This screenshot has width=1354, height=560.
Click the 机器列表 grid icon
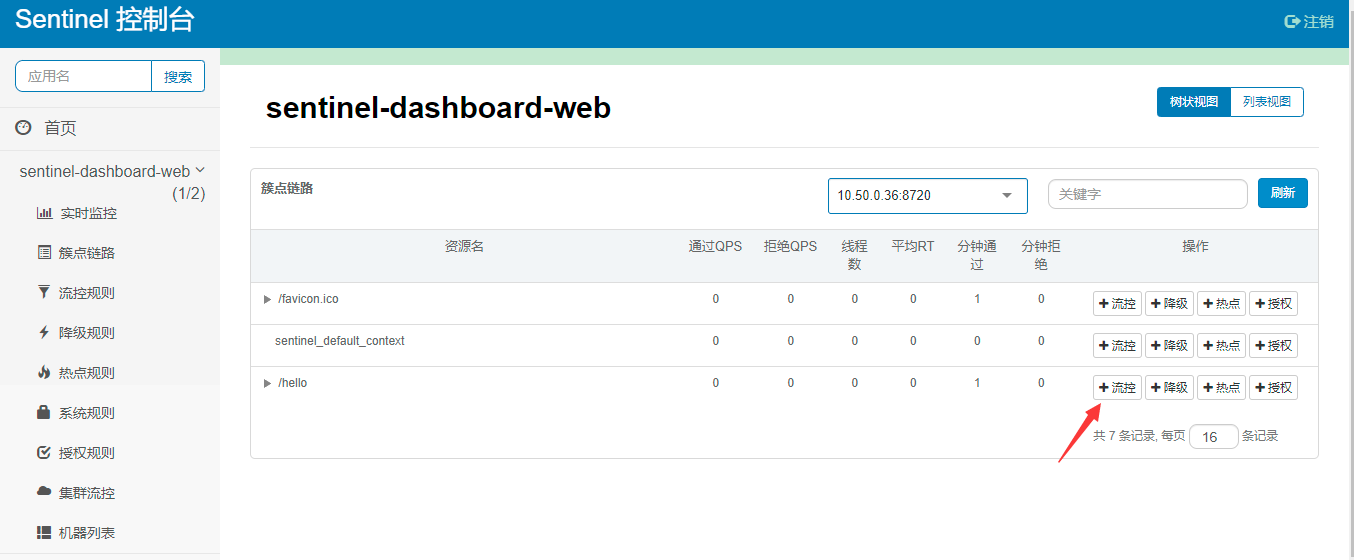pyautogui.click(x=44, y=532)
